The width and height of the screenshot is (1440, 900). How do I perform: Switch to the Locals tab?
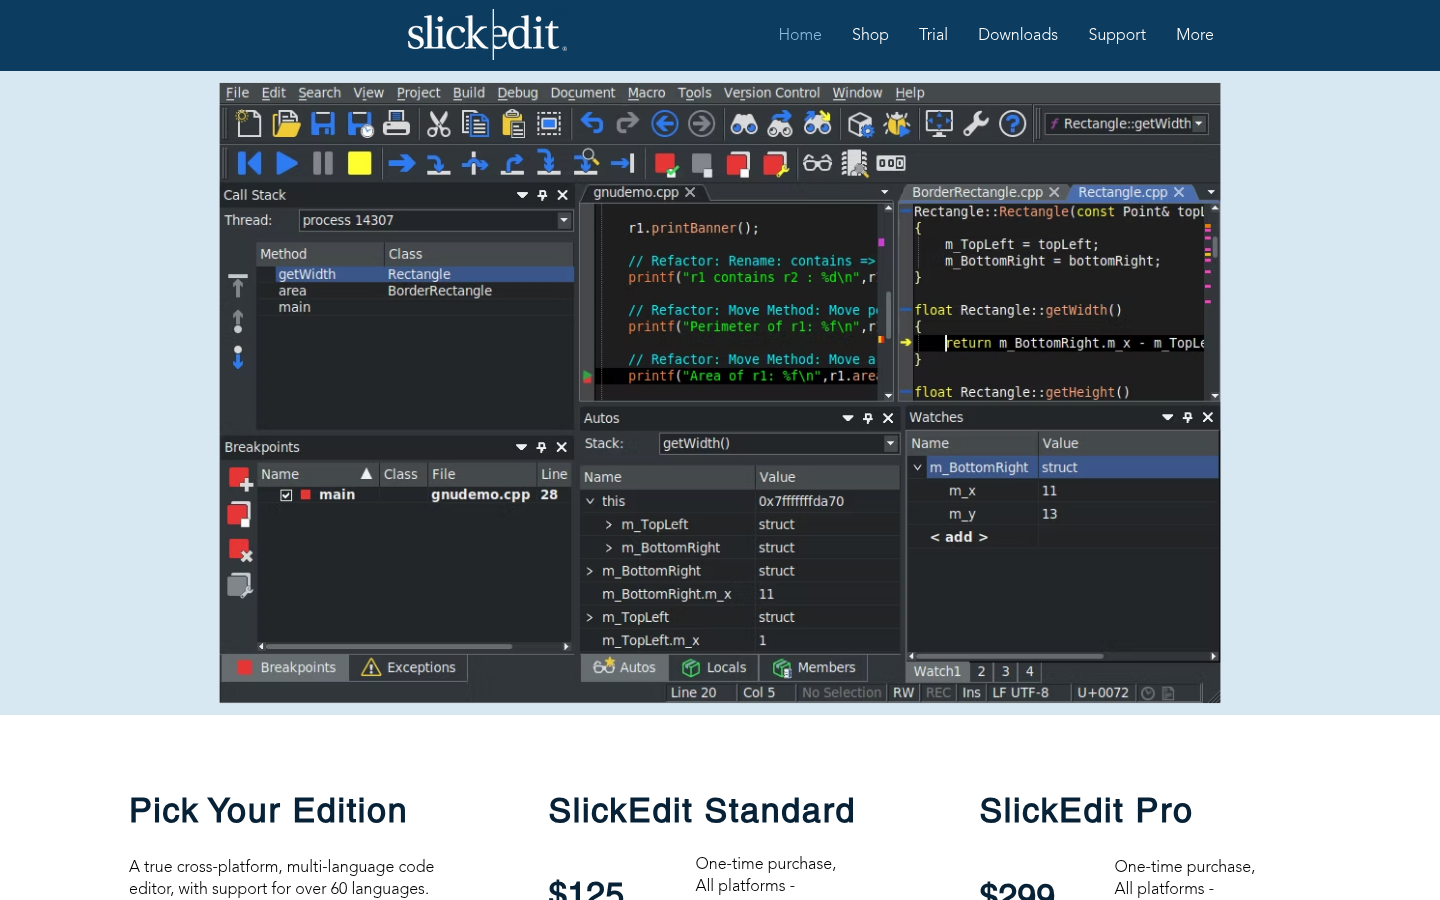click(x=714, y=667)
